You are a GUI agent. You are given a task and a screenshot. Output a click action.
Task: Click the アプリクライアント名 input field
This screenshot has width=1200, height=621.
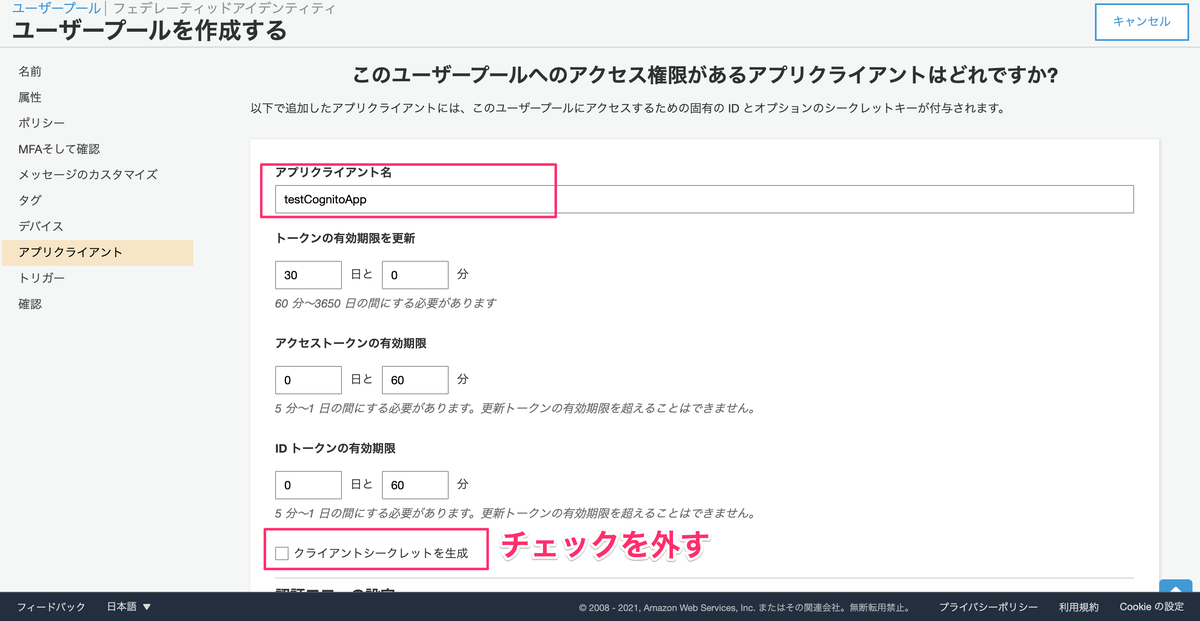pos(704,199)
